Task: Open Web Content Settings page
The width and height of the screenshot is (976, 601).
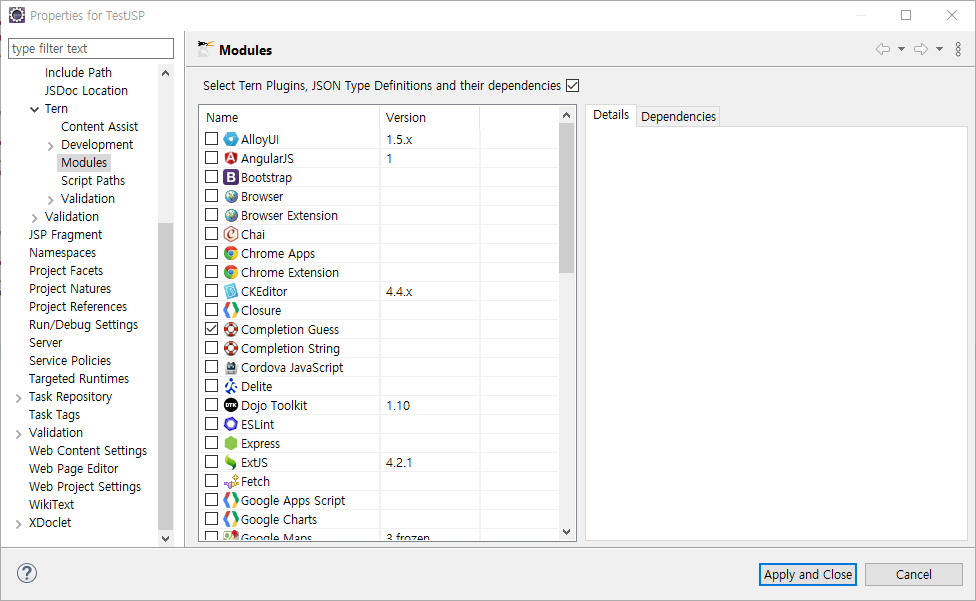Action: 88,450
